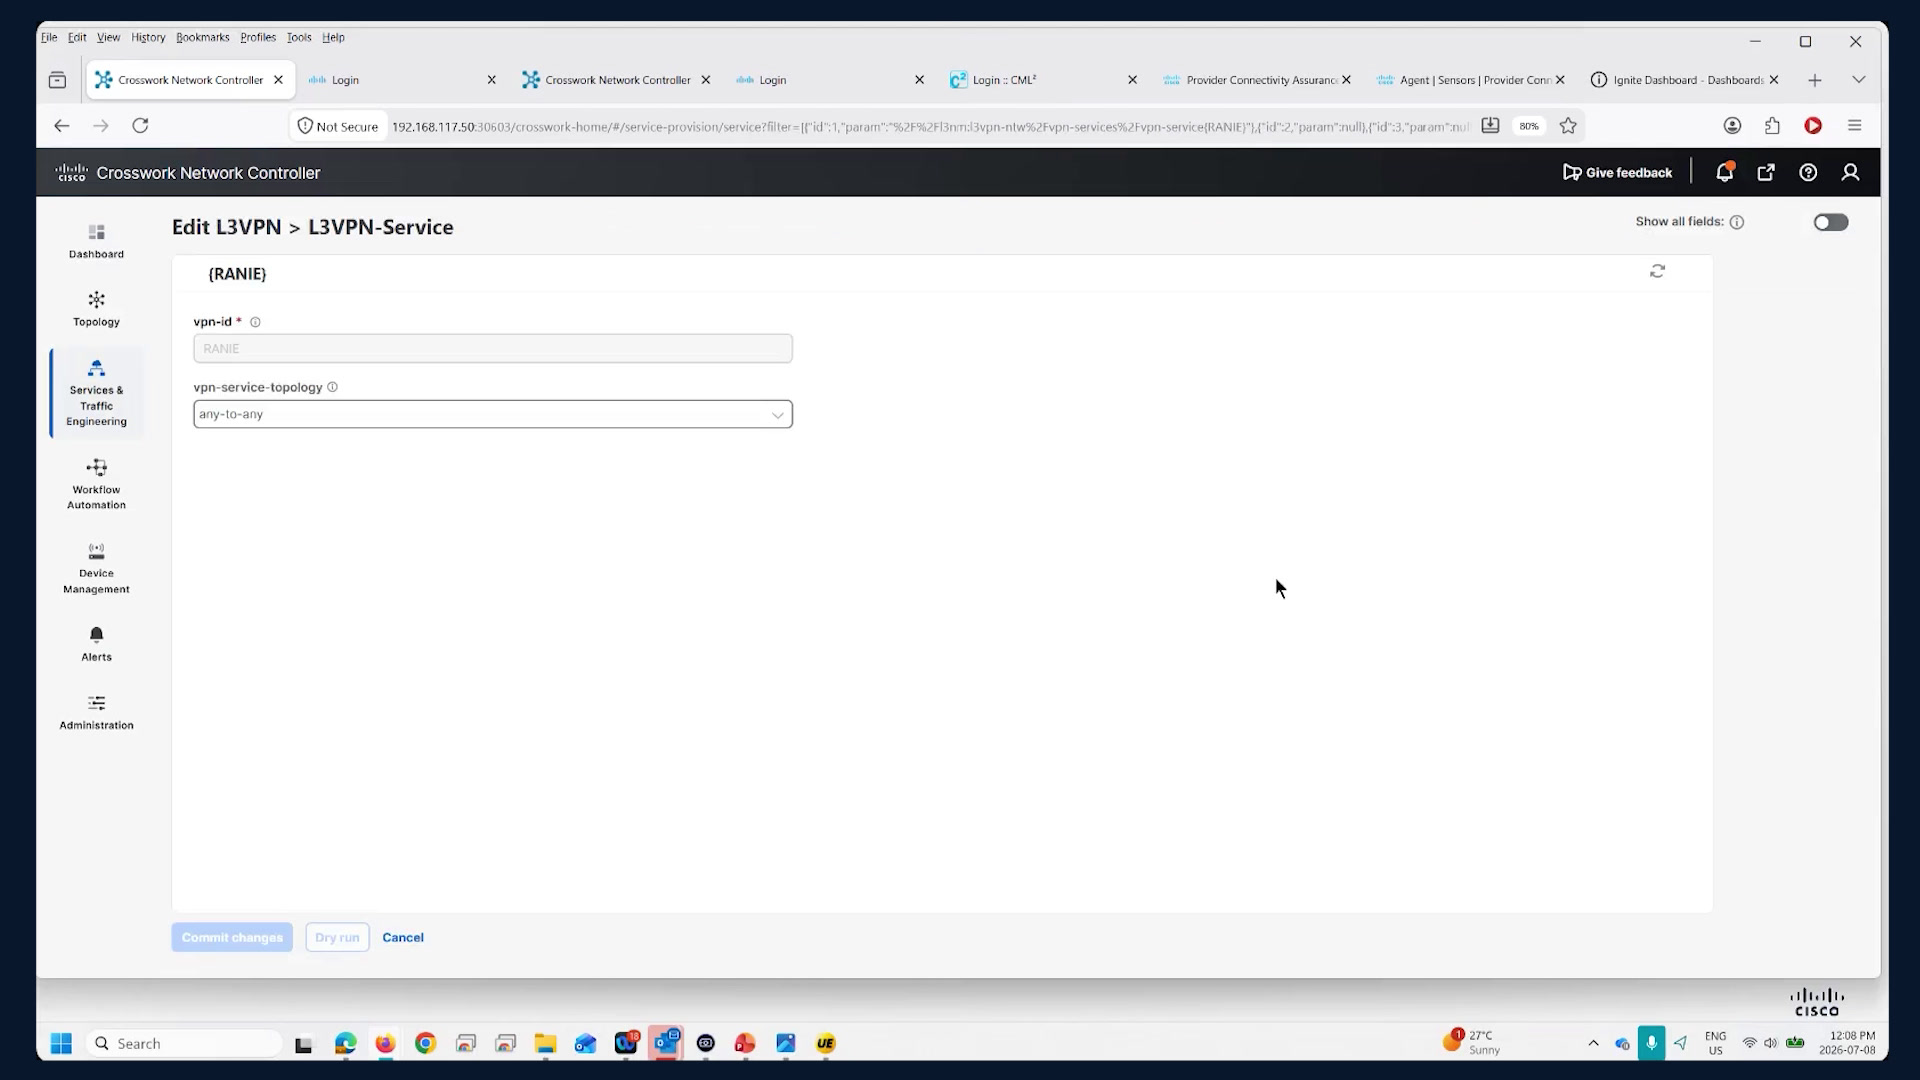Go back to previous page
Image resolution: width=1920 pixels, height=1080 pixels.
pyautogui.click(x=62, y=125)
